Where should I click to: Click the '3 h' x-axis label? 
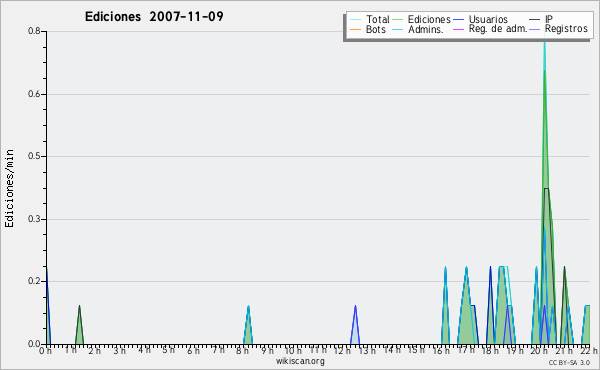tap(119, 350)
